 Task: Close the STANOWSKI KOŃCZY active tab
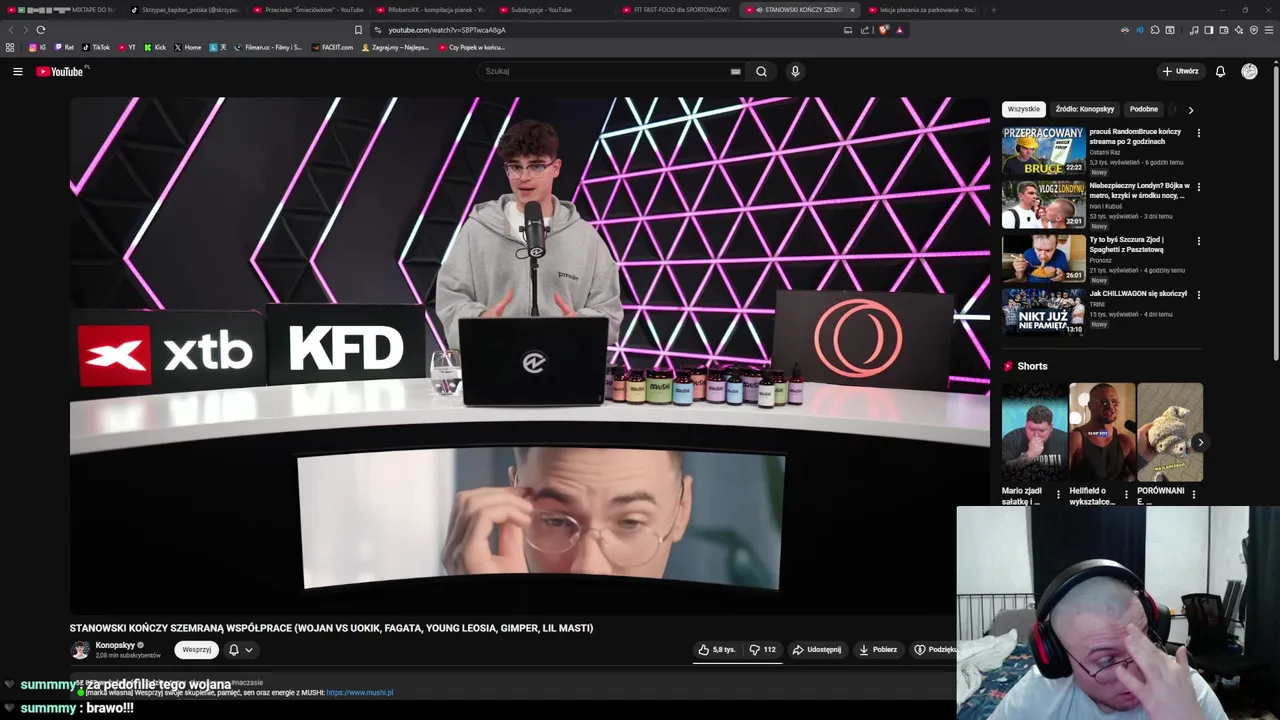(x=852, y=10)
